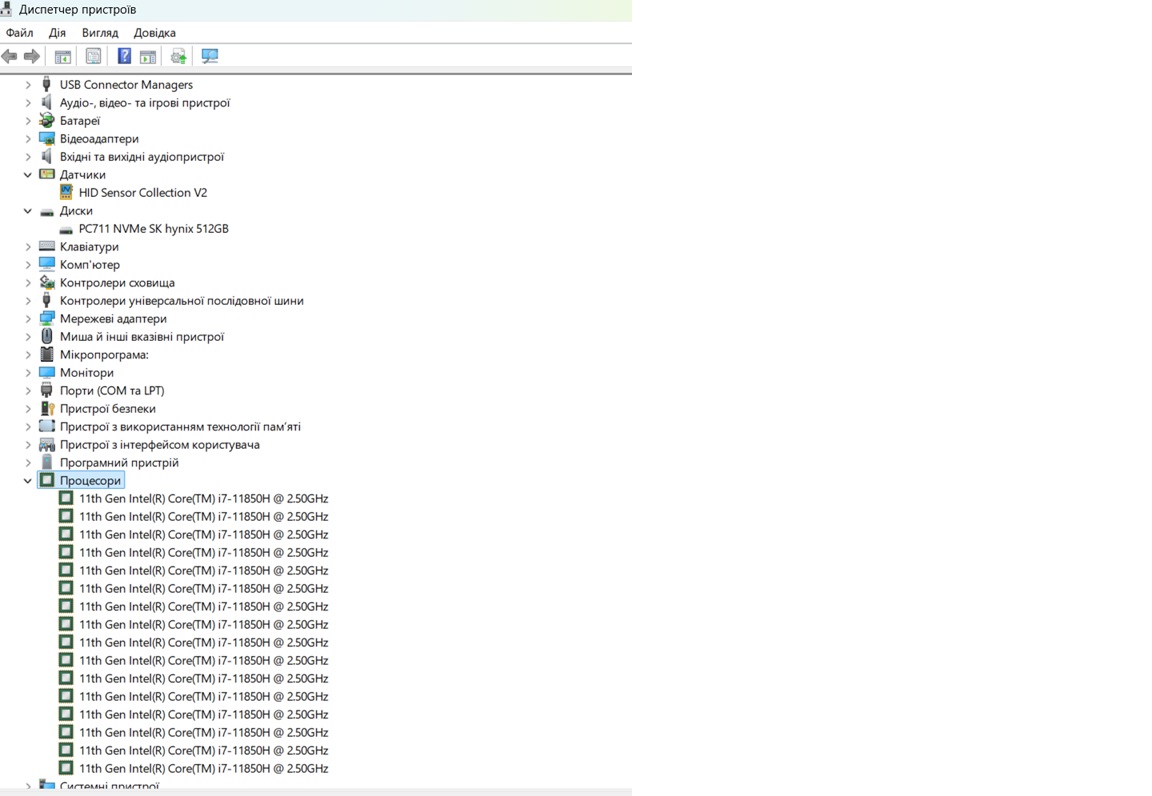Select the Програмний пристрій label
The height and width of the screenshot is (796, 1152).
tap(119, 462)
